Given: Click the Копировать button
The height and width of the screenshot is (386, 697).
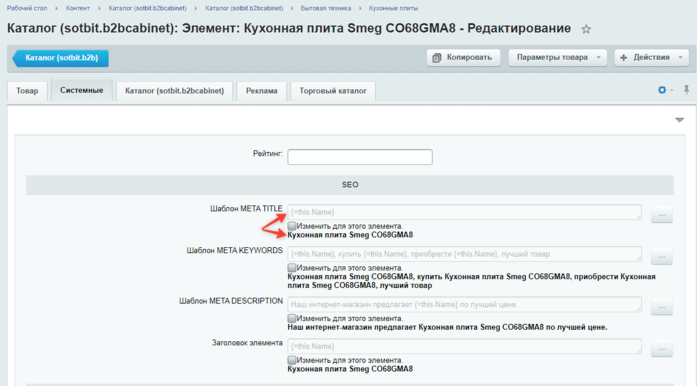Looking at the screenshot, I should coord(463,57).
